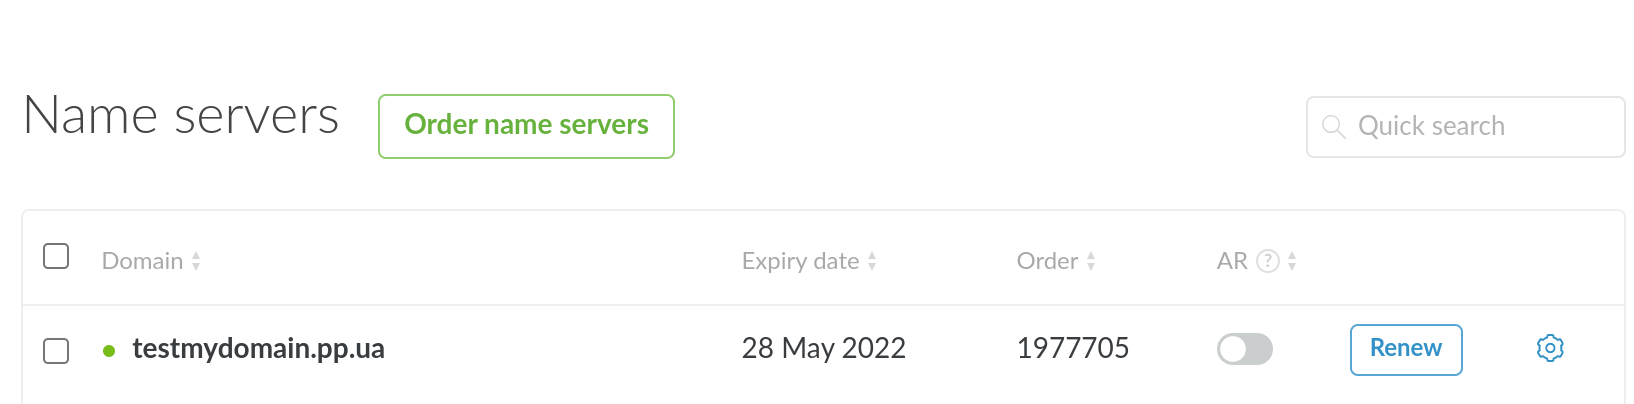The height and width of the screenshot is (404, 1634).
Task: Click the Domain column header label
Action: 142,261
